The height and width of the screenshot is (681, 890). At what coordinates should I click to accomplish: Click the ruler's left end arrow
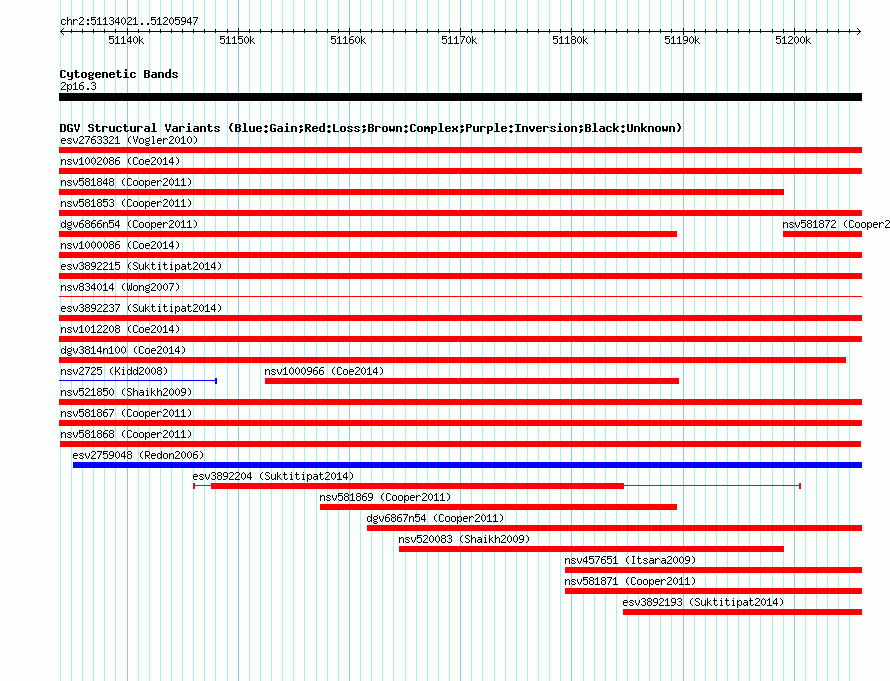coord(62,32)
